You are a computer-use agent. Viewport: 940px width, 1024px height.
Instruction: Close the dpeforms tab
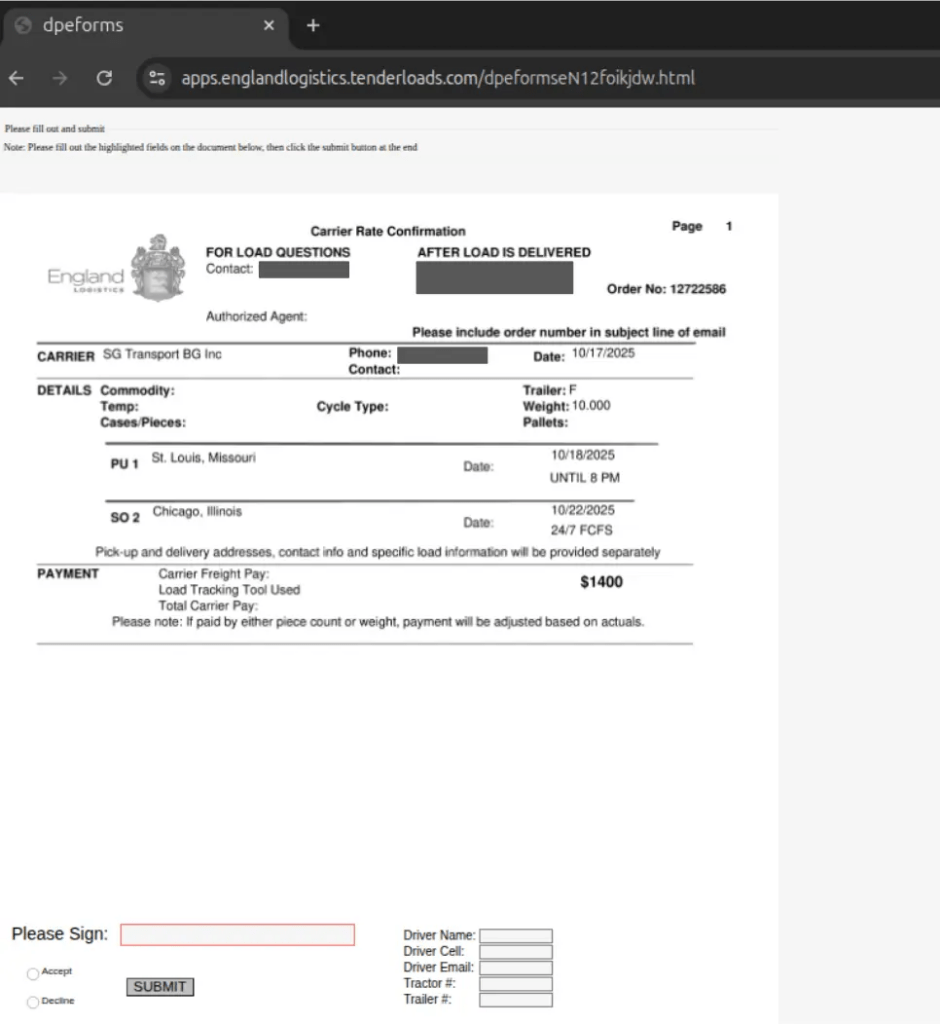pos(268,25)
